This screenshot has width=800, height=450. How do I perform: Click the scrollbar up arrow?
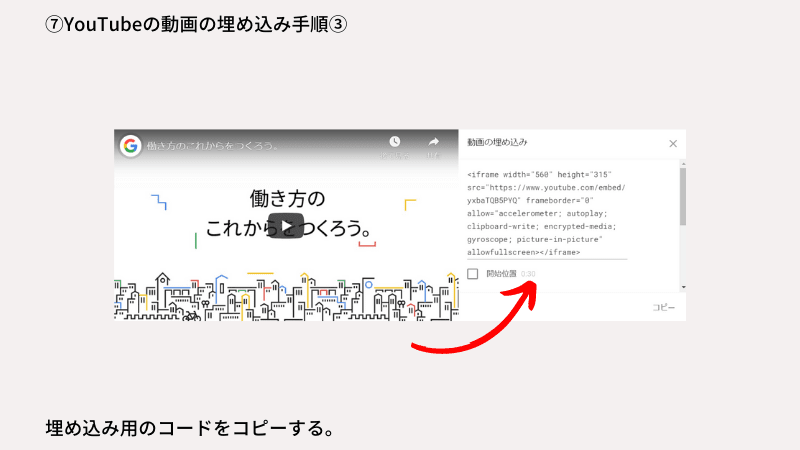click(683, 164)
